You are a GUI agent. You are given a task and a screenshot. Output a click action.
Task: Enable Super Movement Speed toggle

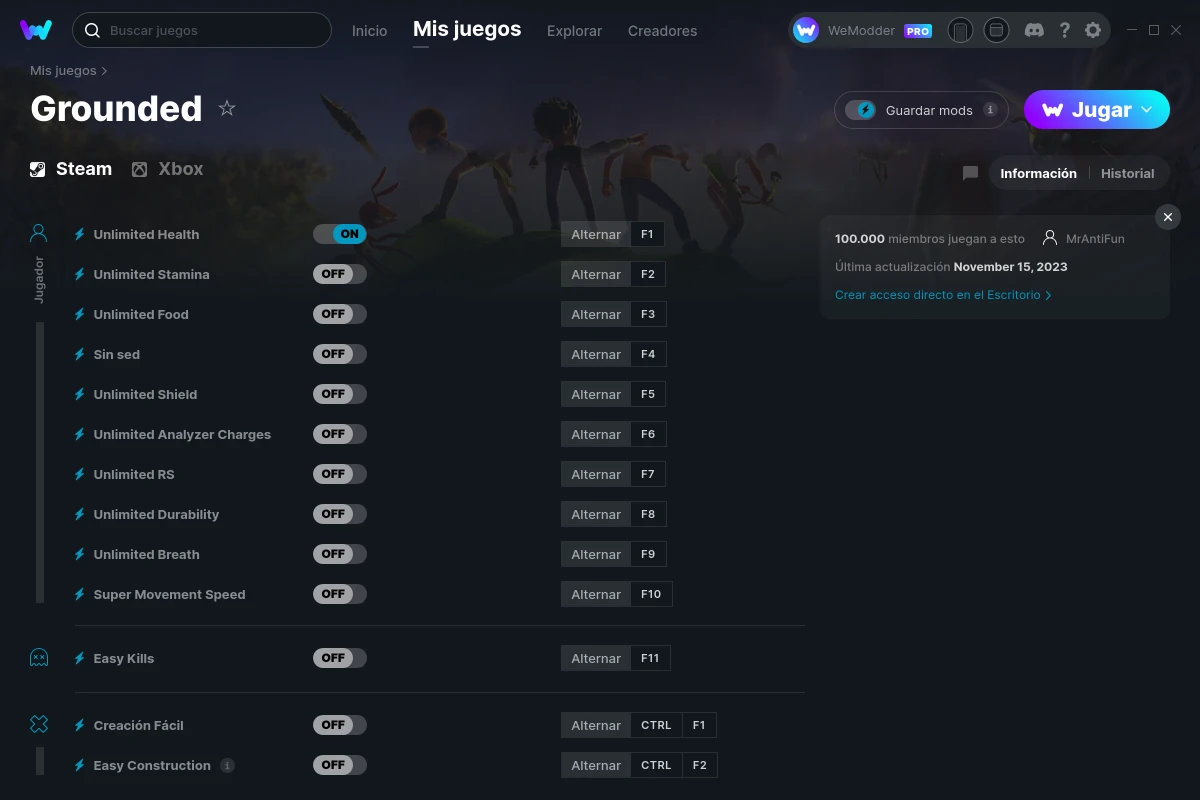tap(340, 594)
